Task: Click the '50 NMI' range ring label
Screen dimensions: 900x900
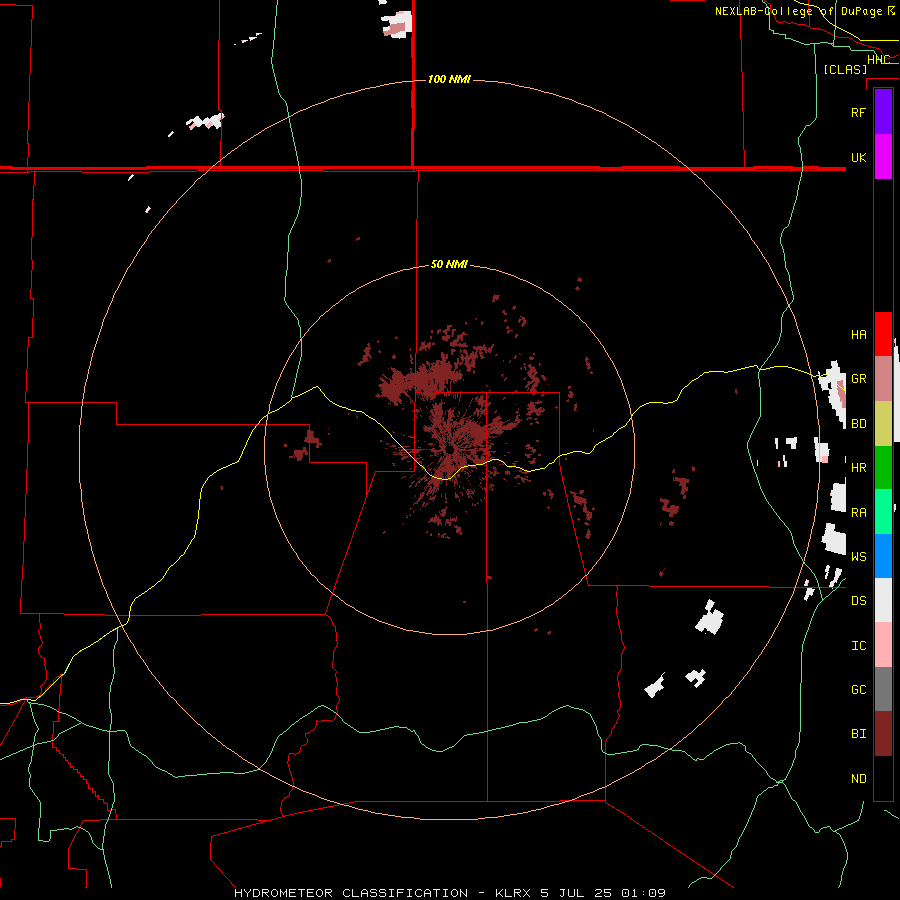Action: tap(449, 264)
